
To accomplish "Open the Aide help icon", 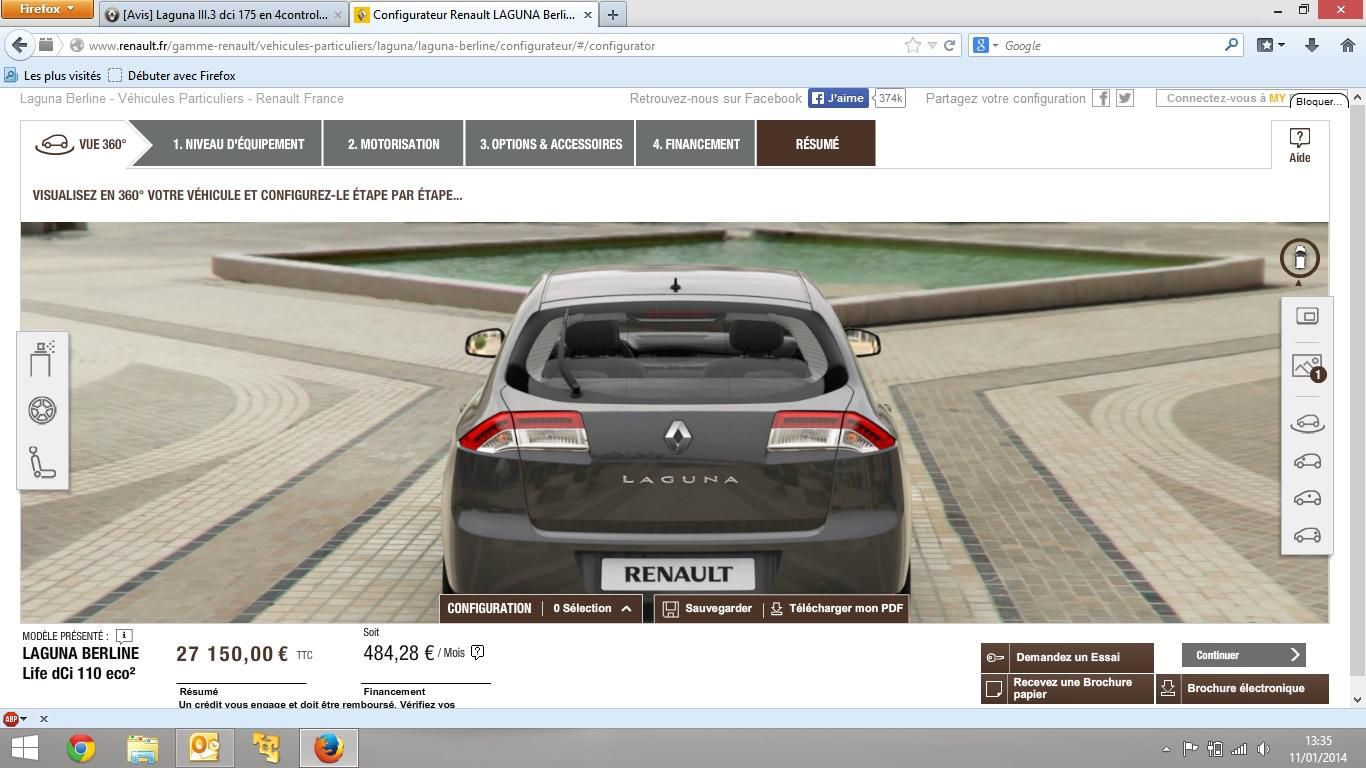I will [x=1299, y=144].
